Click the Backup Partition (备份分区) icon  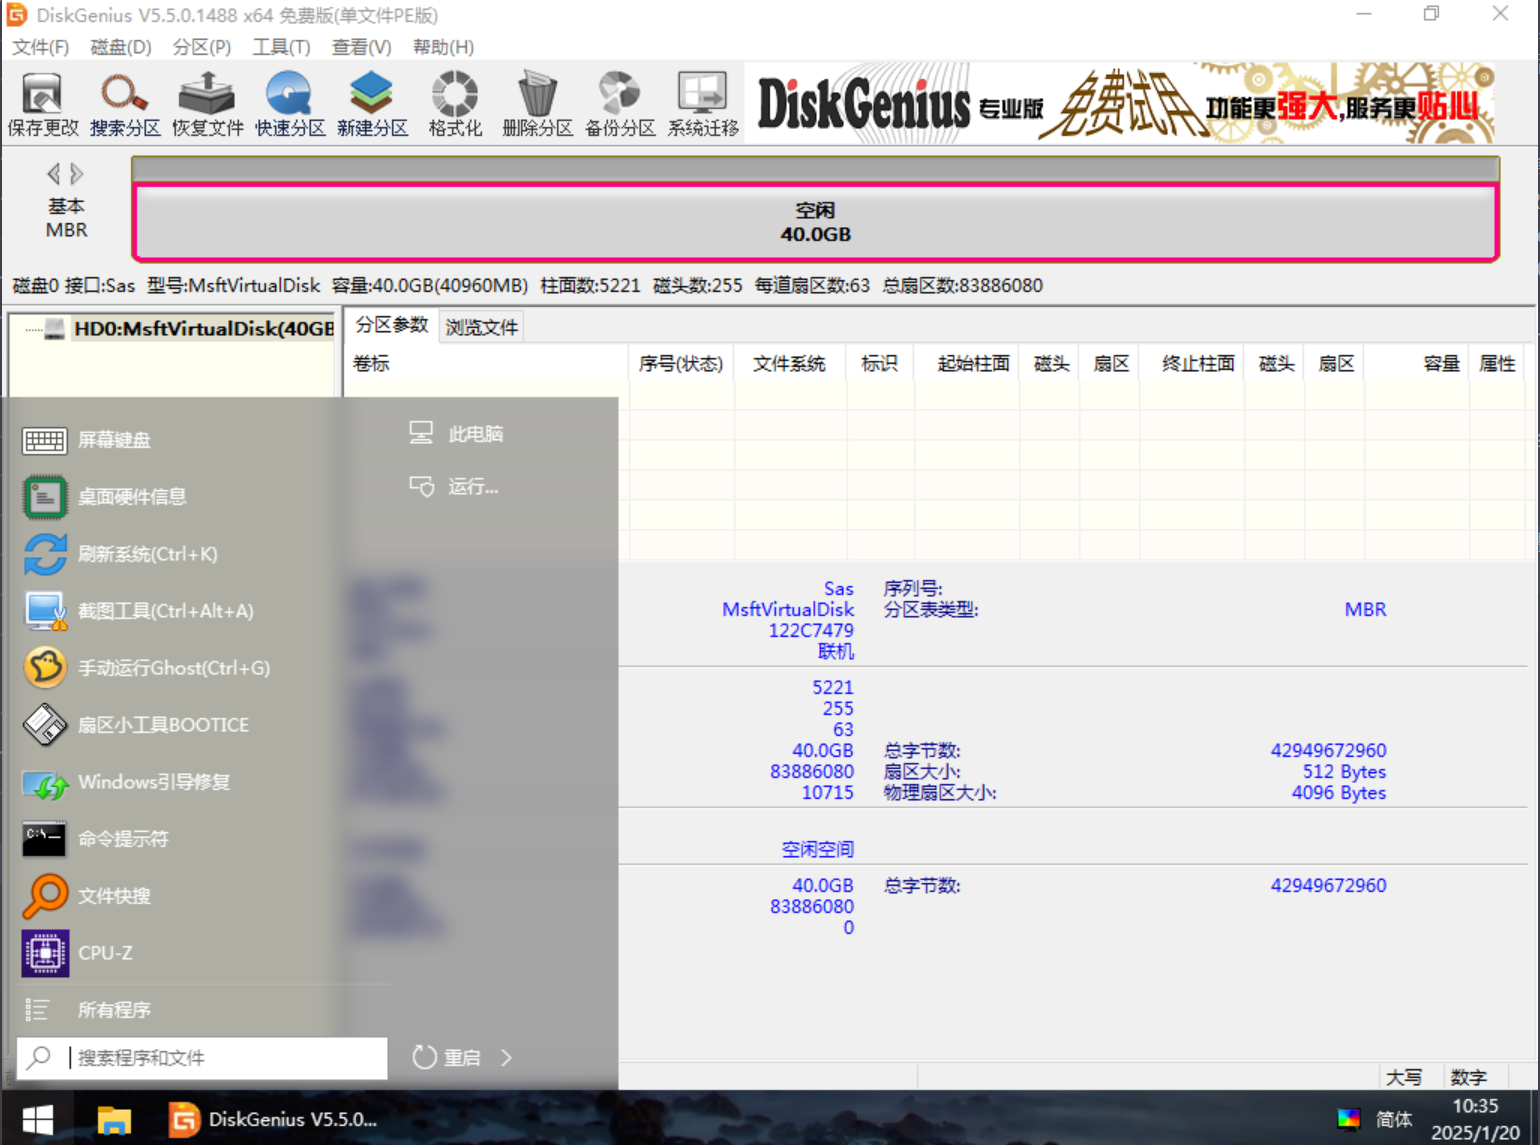[620, 104]
